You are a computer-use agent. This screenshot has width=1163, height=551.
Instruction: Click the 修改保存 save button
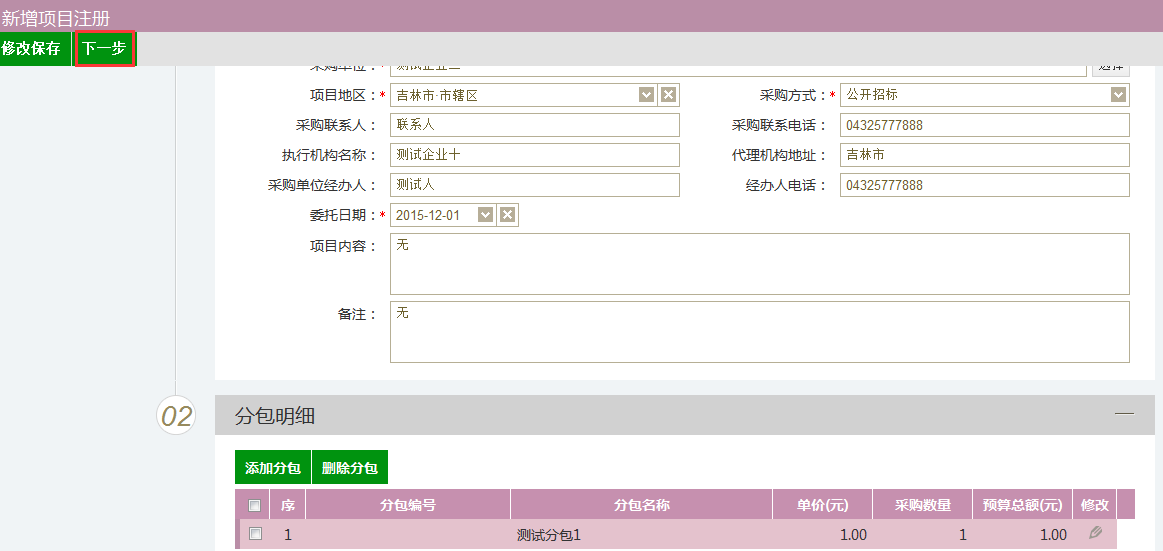(x=31, y=49)
